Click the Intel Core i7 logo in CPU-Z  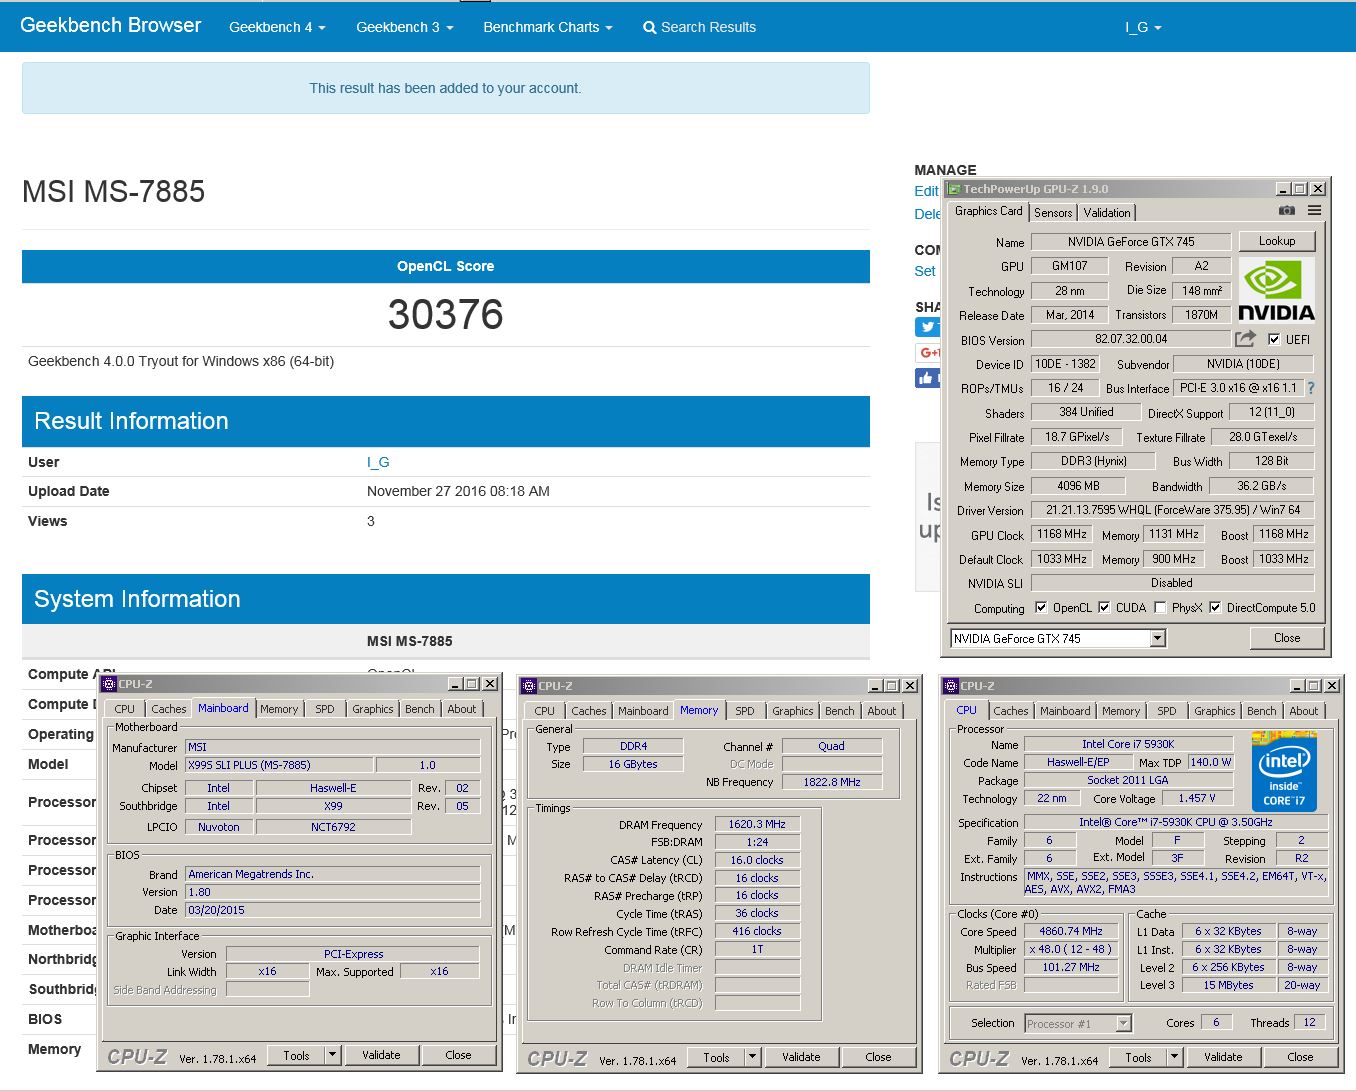[x=1284, y=771]
